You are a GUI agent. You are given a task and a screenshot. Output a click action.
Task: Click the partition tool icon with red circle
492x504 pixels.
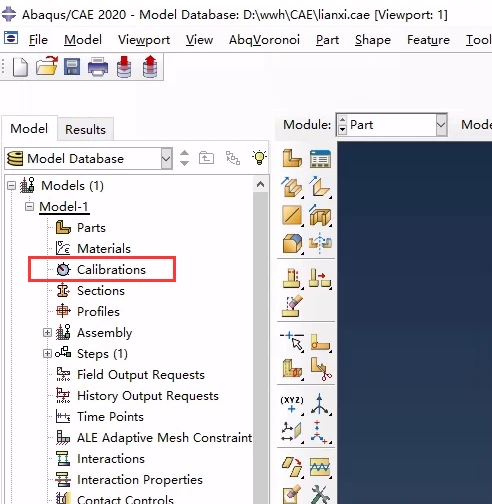click(320, 343)
